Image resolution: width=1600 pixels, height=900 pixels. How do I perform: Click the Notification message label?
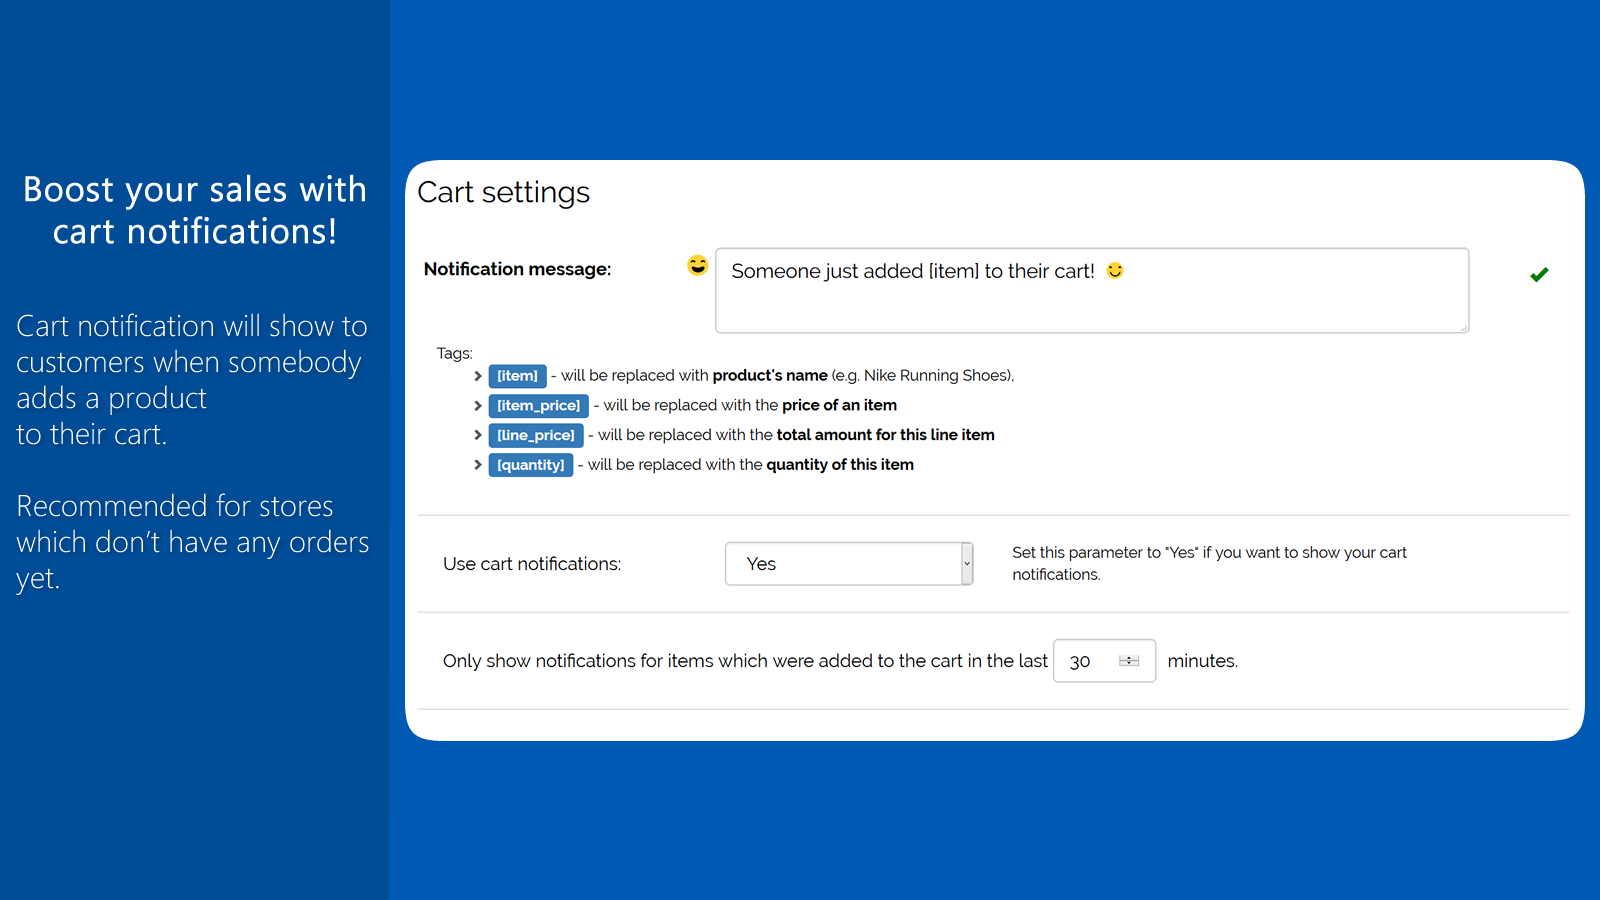tap(516, 268)
